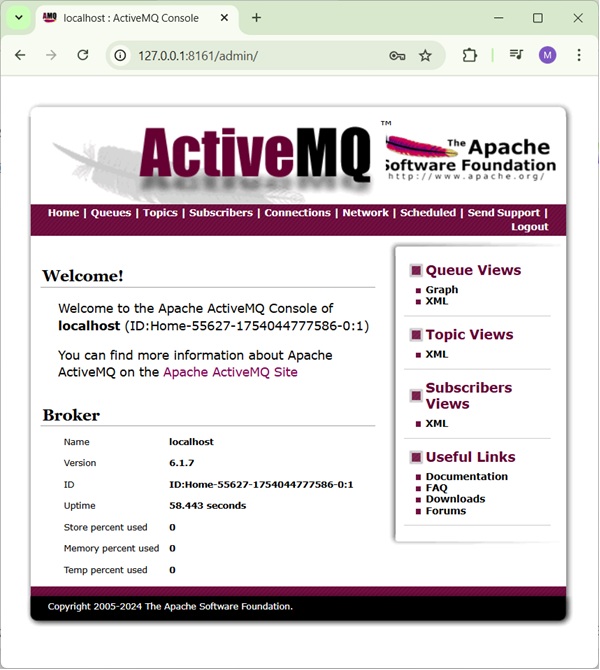Click the Uptime value 58.443 seconds
Screen dimensions: 600x670
tap(208, 505)
